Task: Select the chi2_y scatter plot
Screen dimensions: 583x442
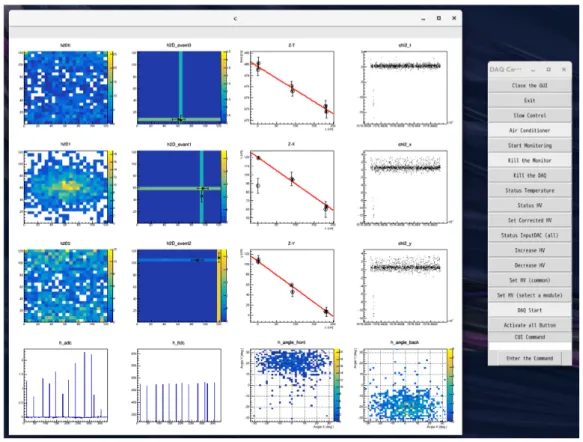Action: click(x=405, y=285)
